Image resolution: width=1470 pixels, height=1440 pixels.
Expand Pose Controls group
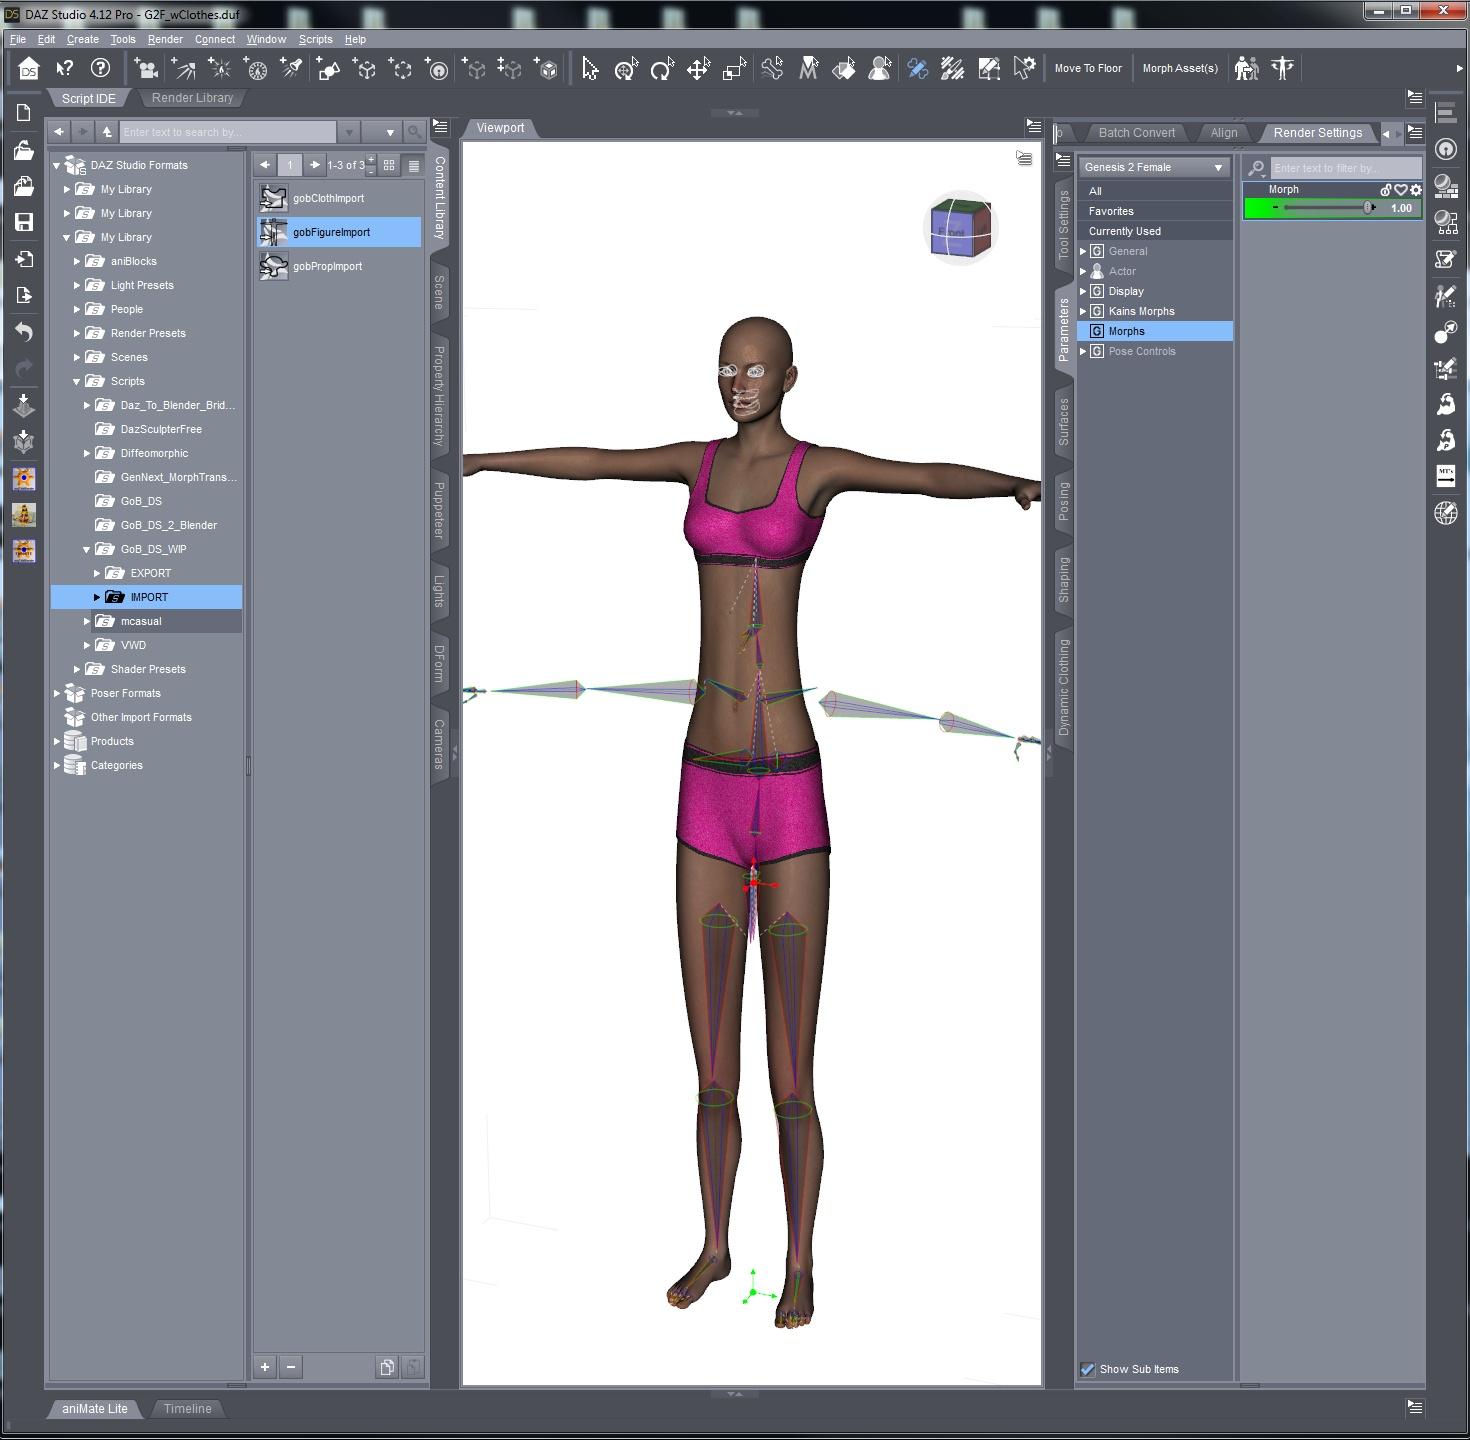click(1083, 351)
